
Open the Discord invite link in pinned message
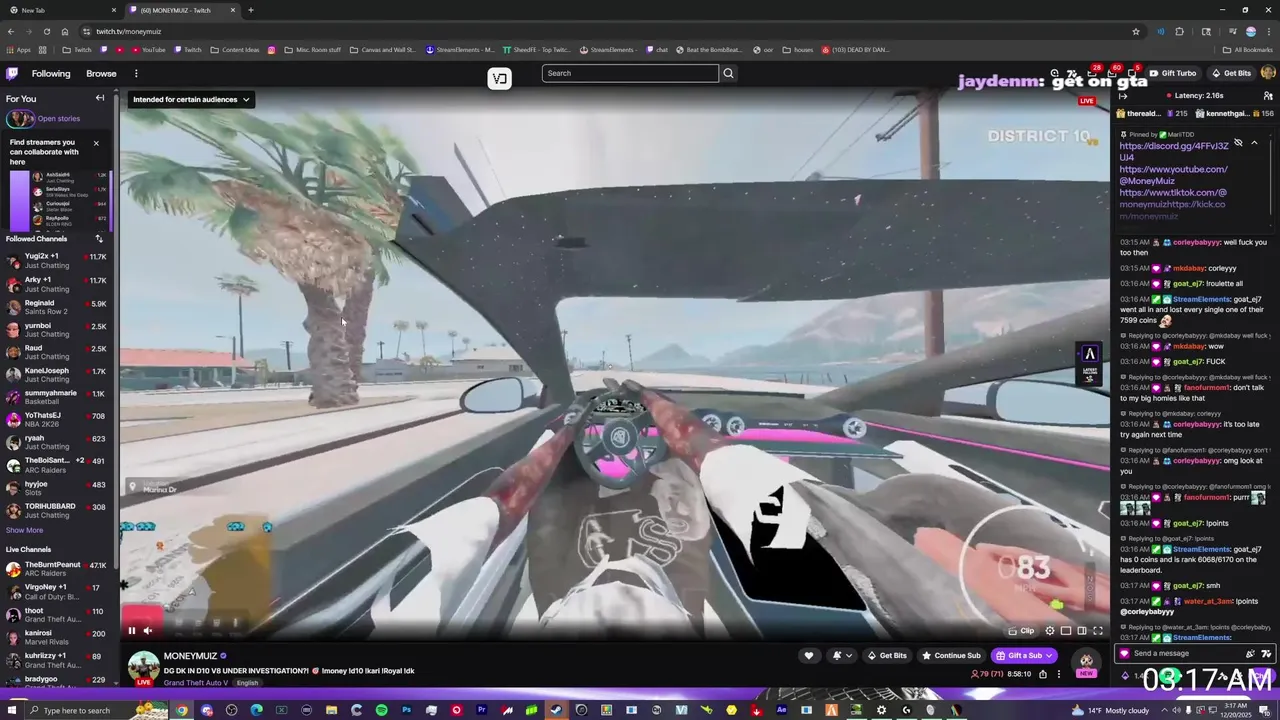1174,152
